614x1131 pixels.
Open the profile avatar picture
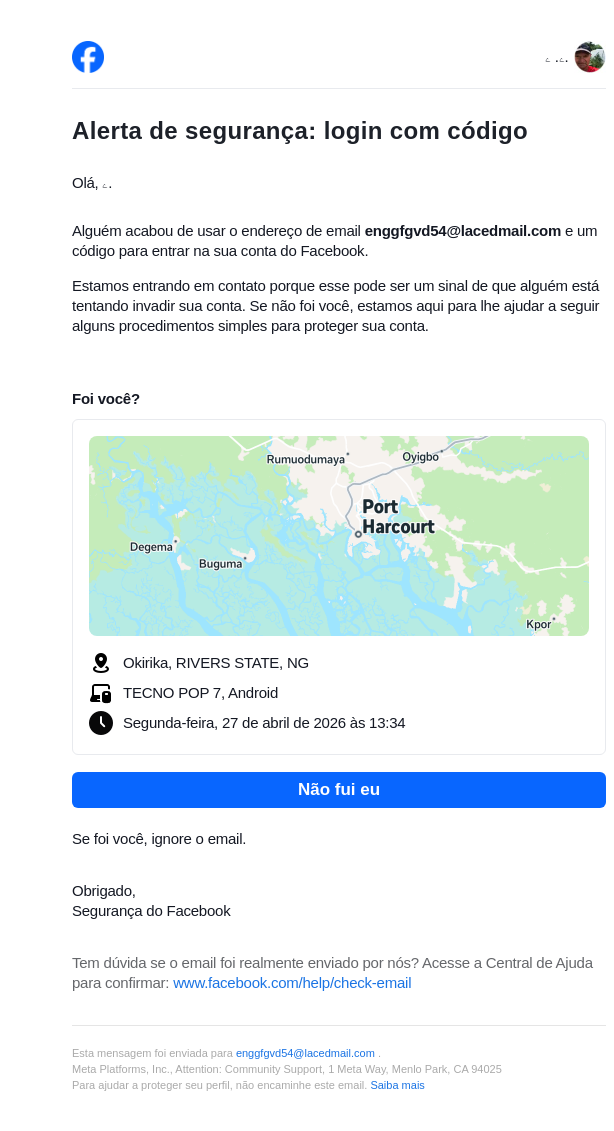click(x=589, y=57)
